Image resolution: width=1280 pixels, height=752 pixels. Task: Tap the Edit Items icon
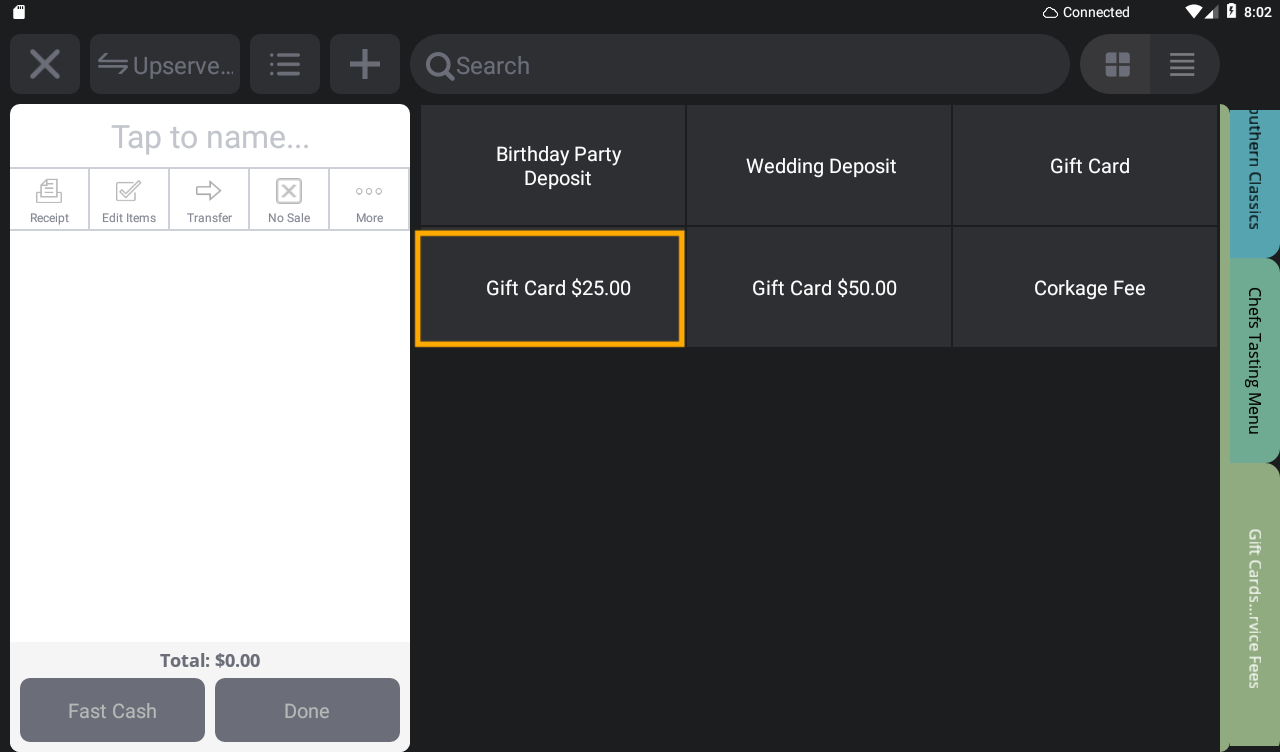click(128, 198)
